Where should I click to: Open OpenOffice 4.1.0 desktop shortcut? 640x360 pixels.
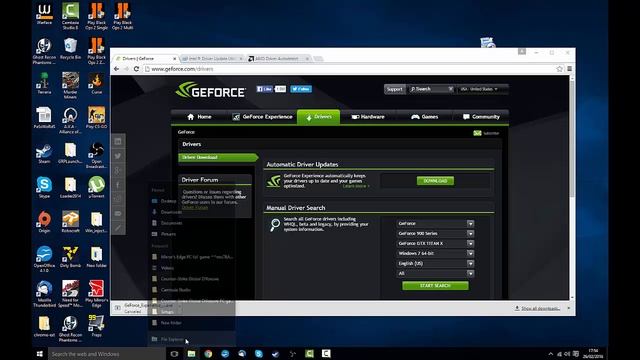(44, 259)
